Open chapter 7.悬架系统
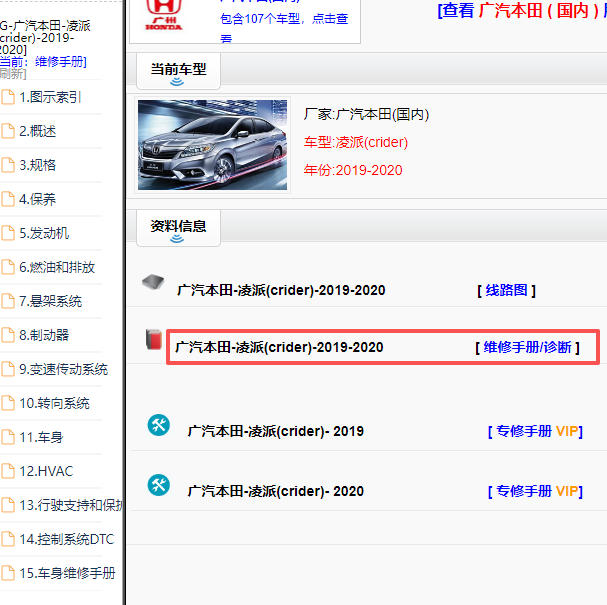Viewport: 607px width, 605px height. [x=51, y=301]
